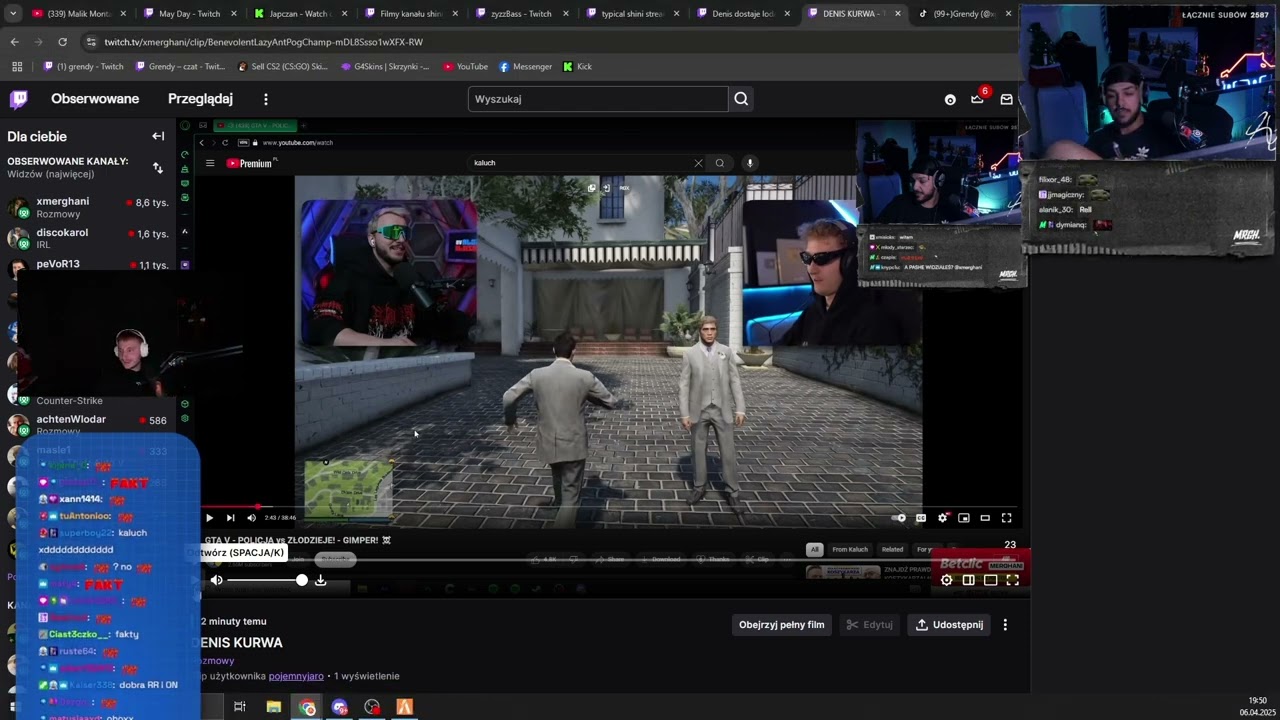Screen dimensions: 1280x720
Task: Open peVoR13 channel in sidebar
Action: pos(90,264)
